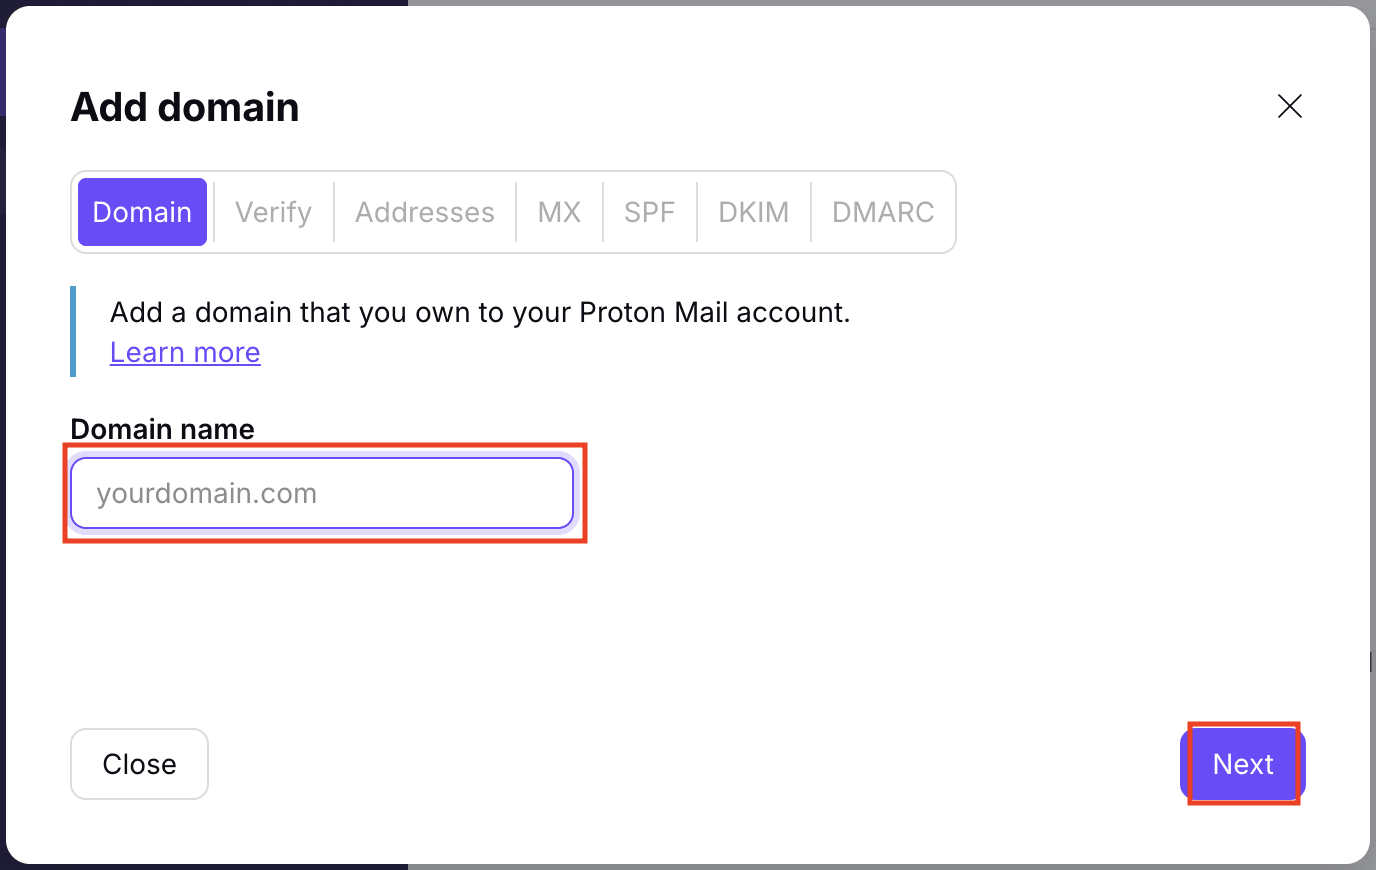Advance setup by clicking Next
1376x870 pixels.
1242,763
